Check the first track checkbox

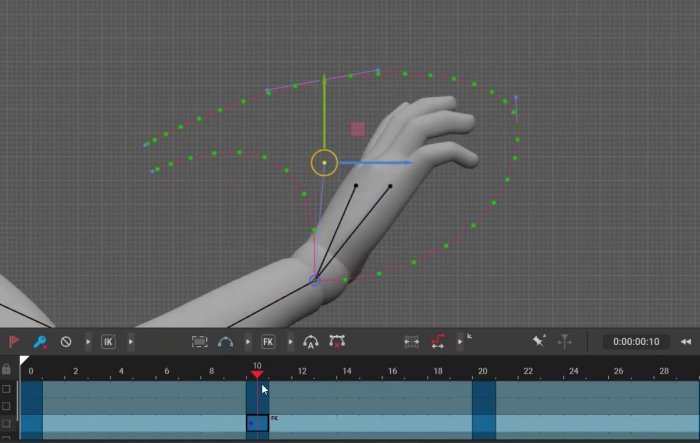[7, 388]
